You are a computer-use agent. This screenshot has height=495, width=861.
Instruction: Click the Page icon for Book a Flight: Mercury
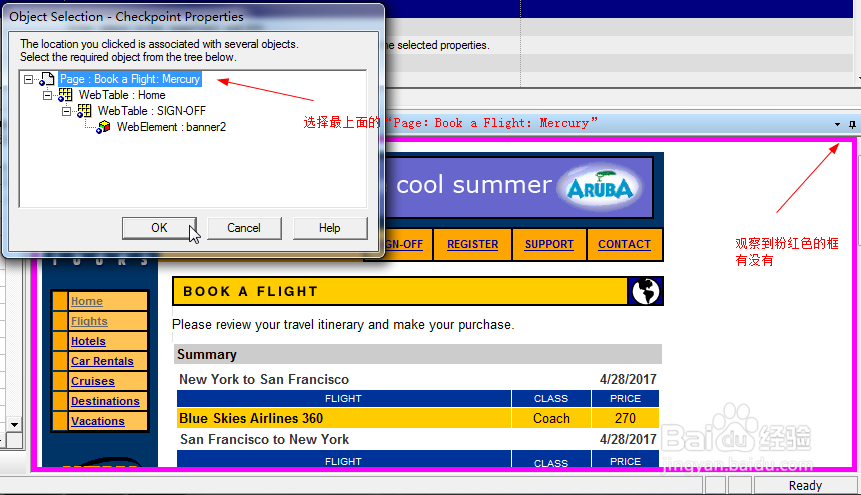(47, 79)
